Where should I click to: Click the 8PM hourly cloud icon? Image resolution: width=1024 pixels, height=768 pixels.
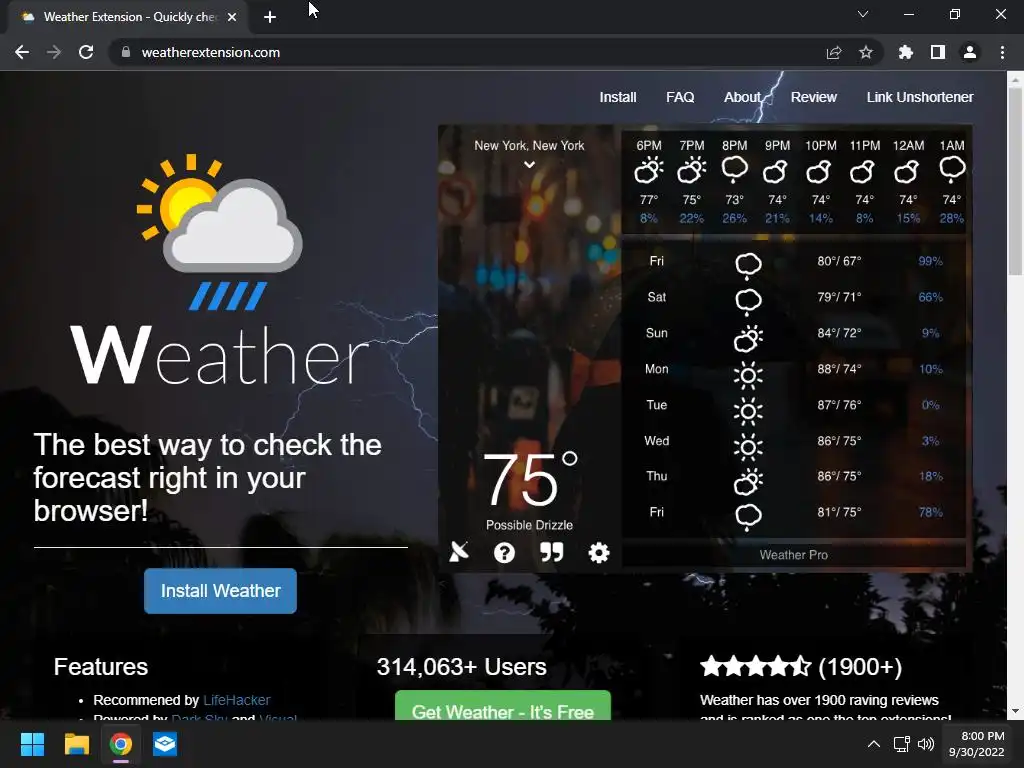coord(735,170)
